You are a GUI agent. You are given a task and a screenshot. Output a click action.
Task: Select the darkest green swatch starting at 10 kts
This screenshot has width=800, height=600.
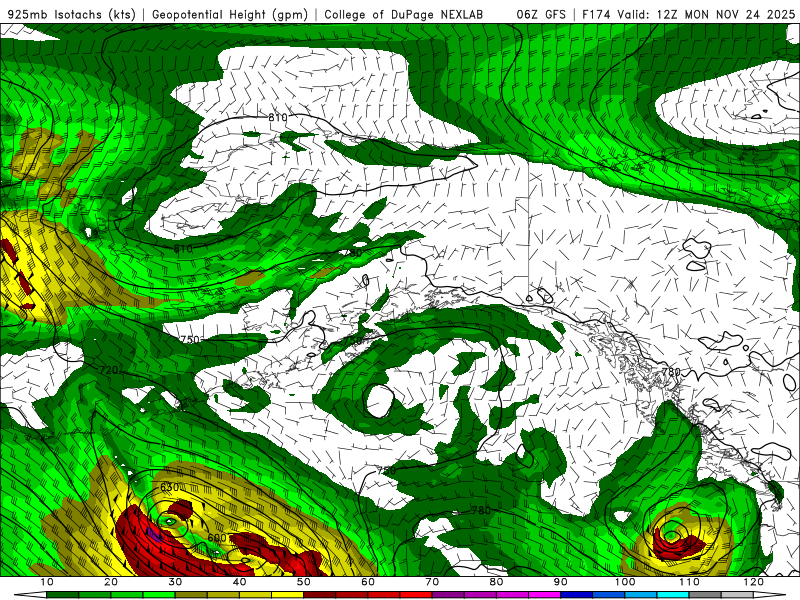[x=62, y=594]
